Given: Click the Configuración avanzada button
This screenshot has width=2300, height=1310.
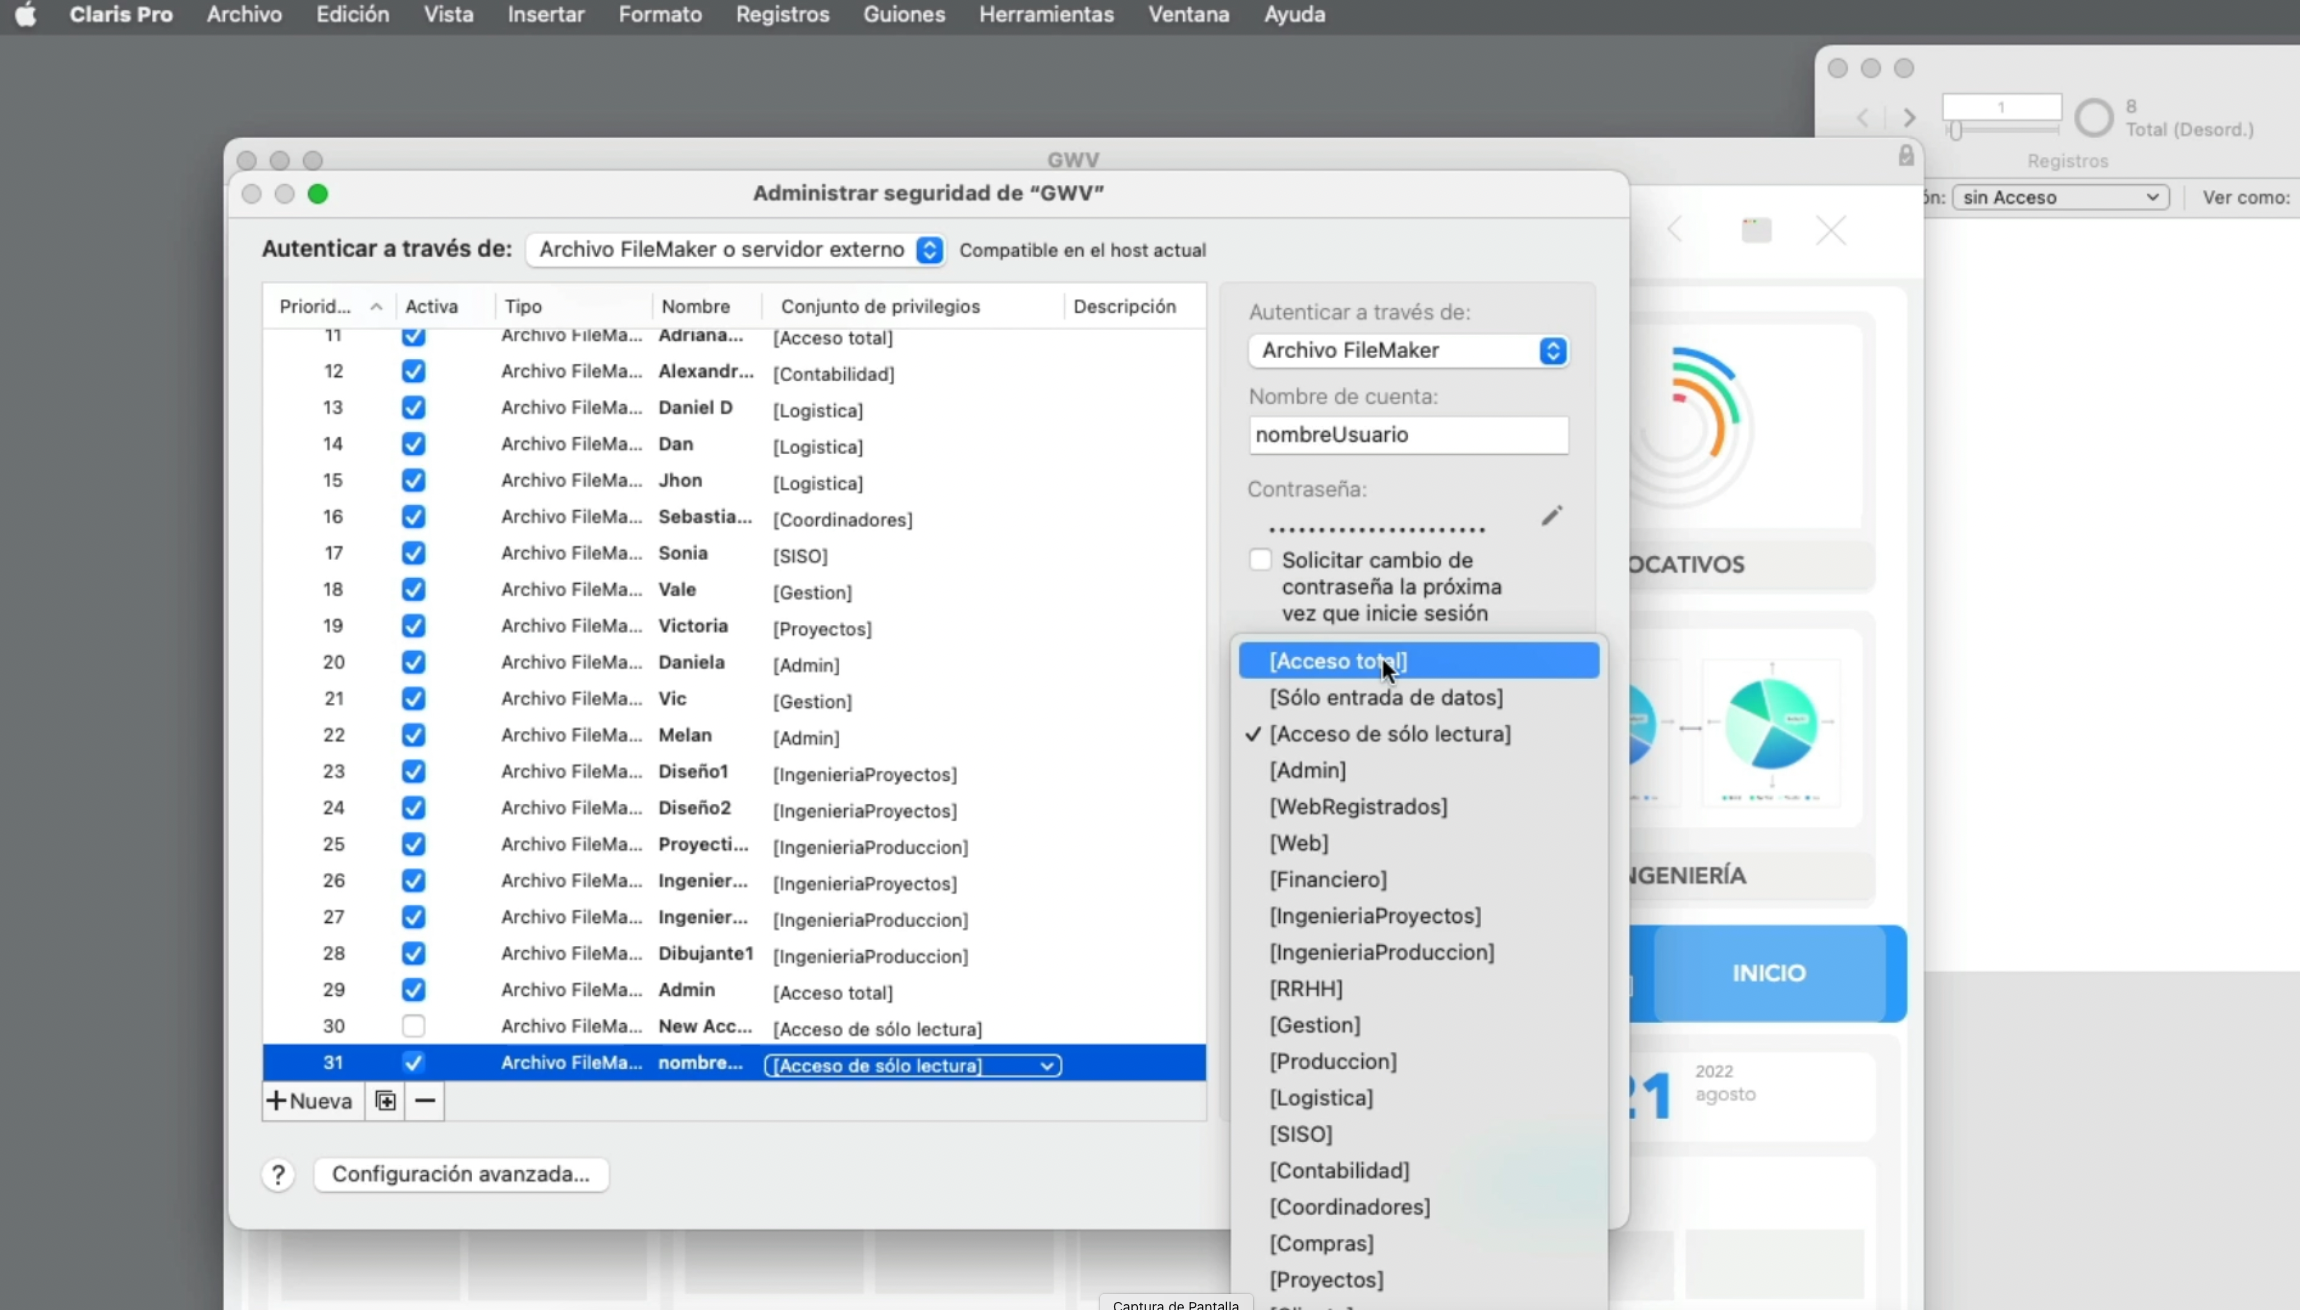Looking at the screenshot, I should (461, 1174).
